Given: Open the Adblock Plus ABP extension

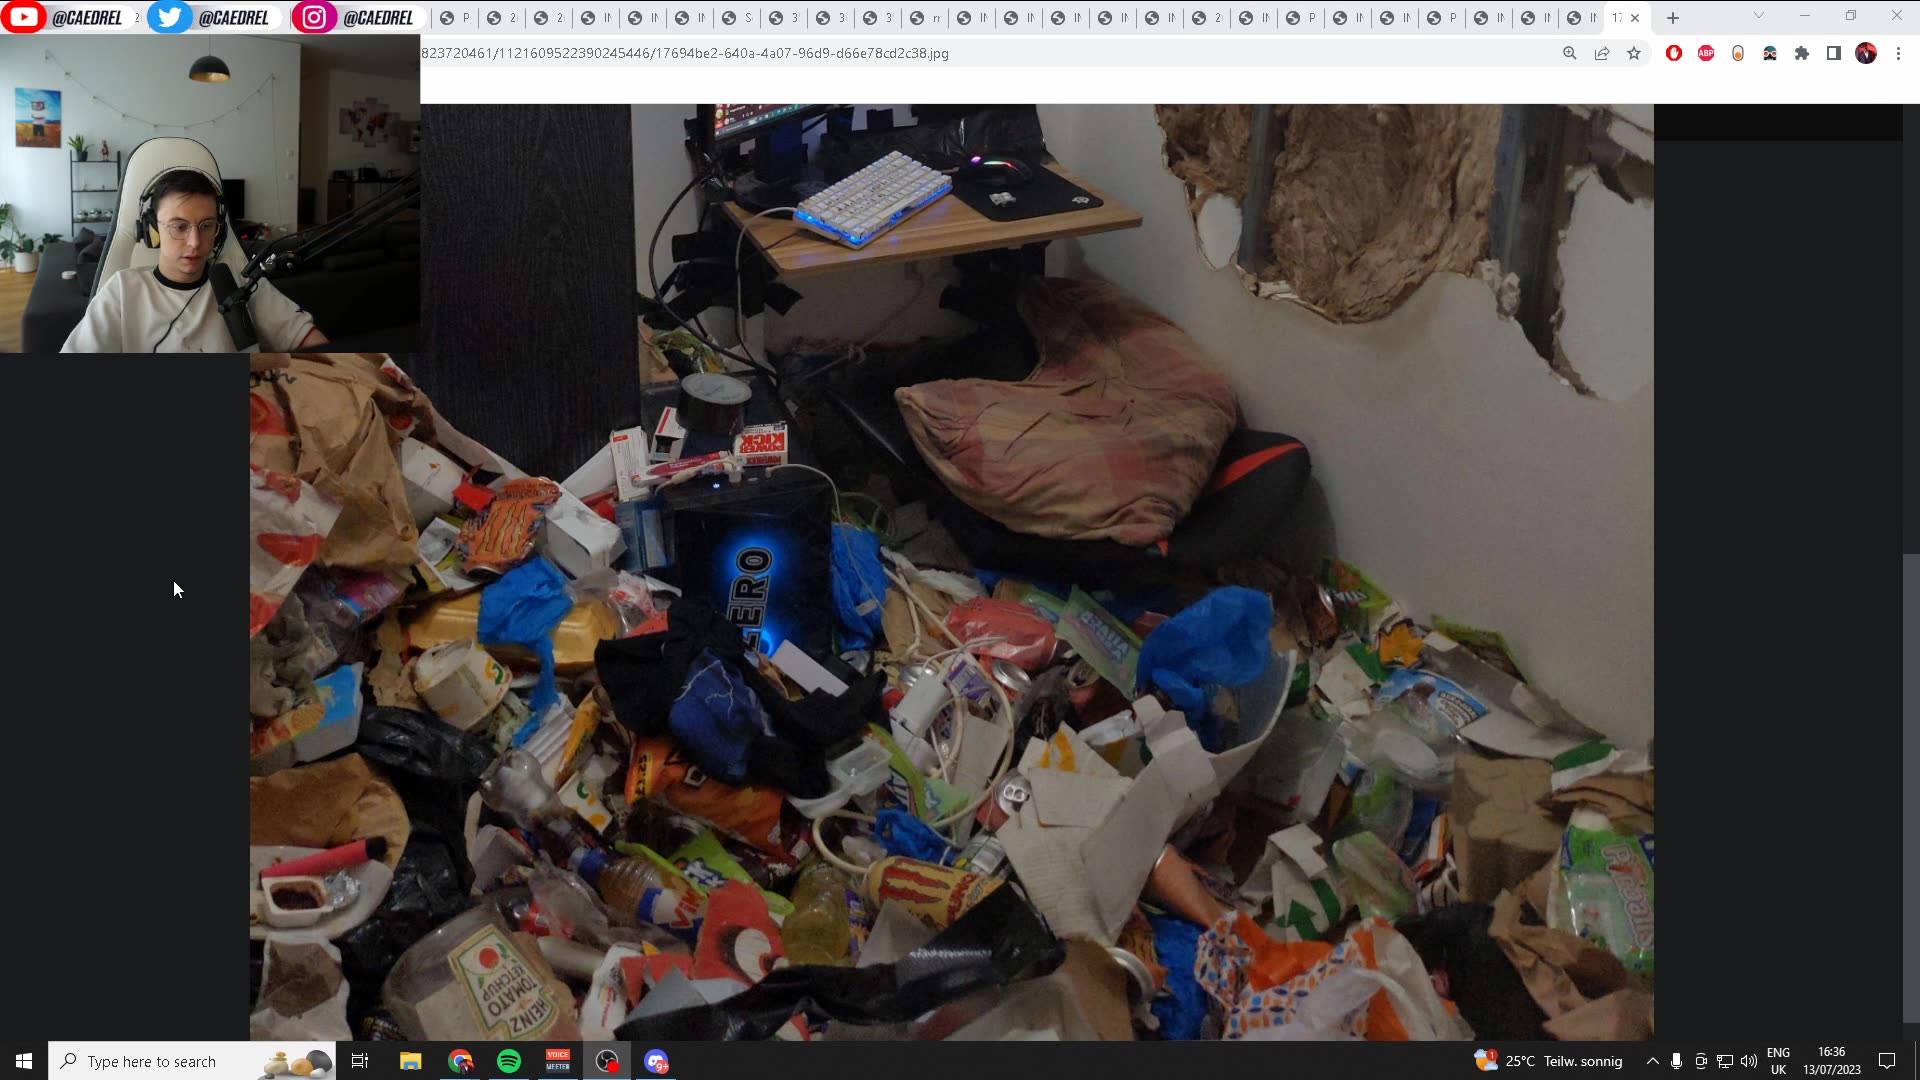Looking at the screenshot, I should (1706, 54).
